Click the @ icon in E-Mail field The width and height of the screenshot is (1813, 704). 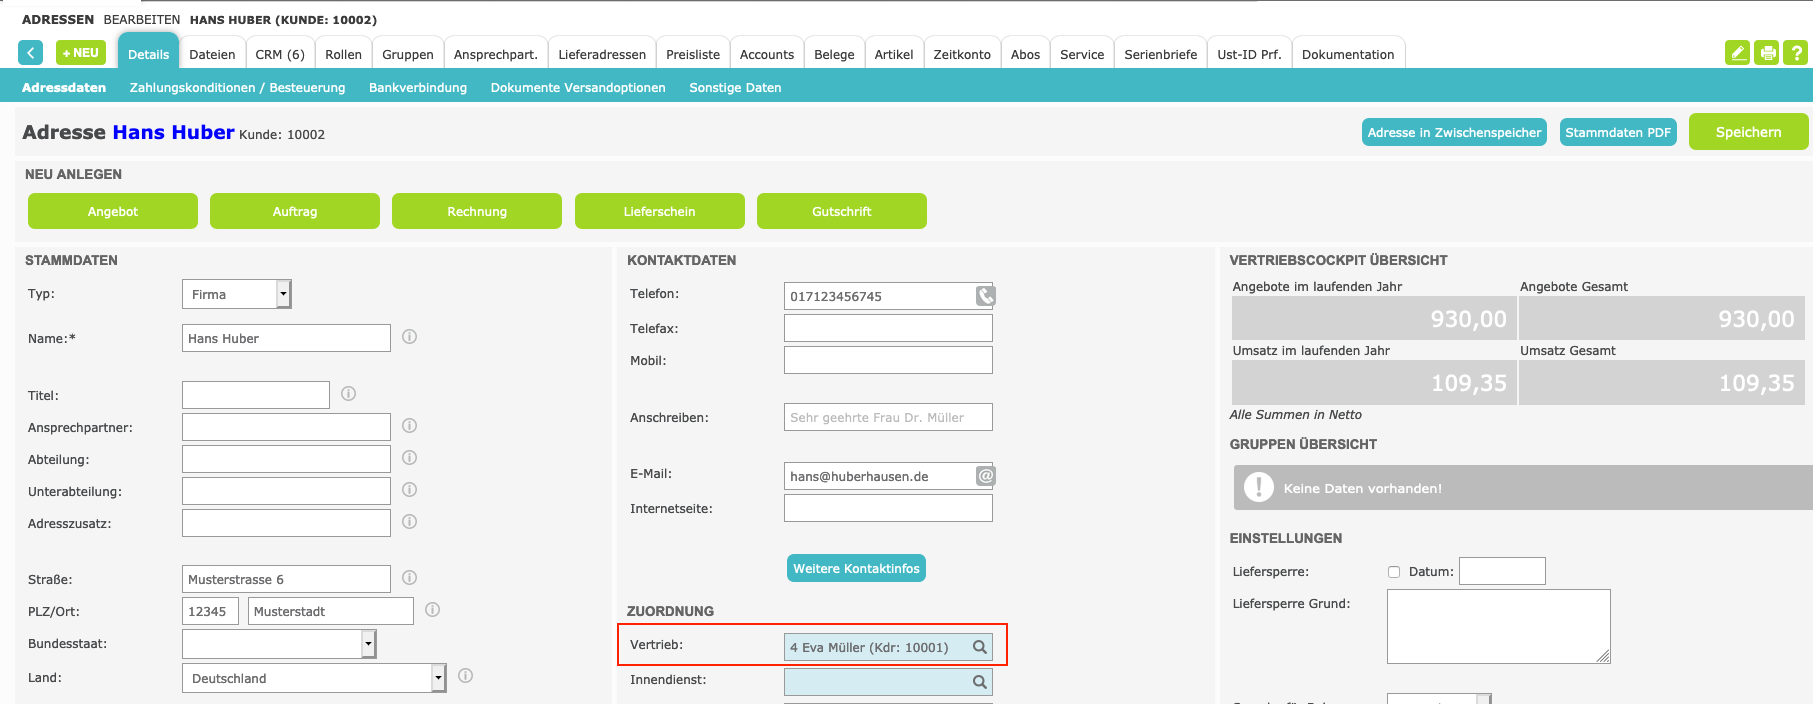(x=985, y=476)
